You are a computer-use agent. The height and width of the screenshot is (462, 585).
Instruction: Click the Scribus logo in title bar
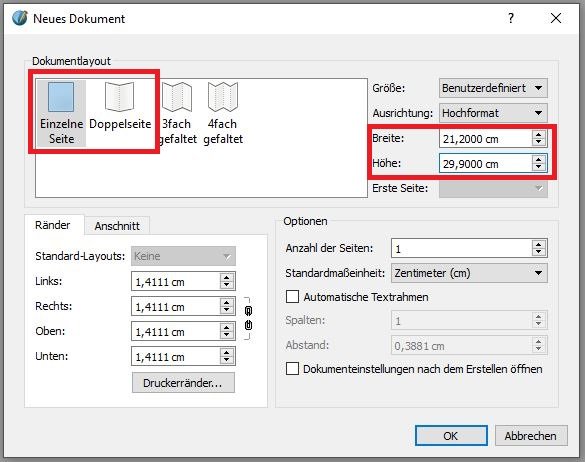point(20,18)
